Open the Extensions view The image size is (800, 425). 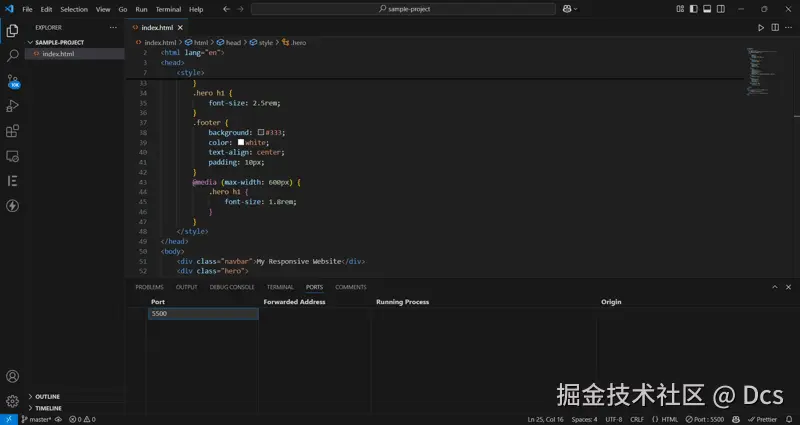tap(12, 131)
